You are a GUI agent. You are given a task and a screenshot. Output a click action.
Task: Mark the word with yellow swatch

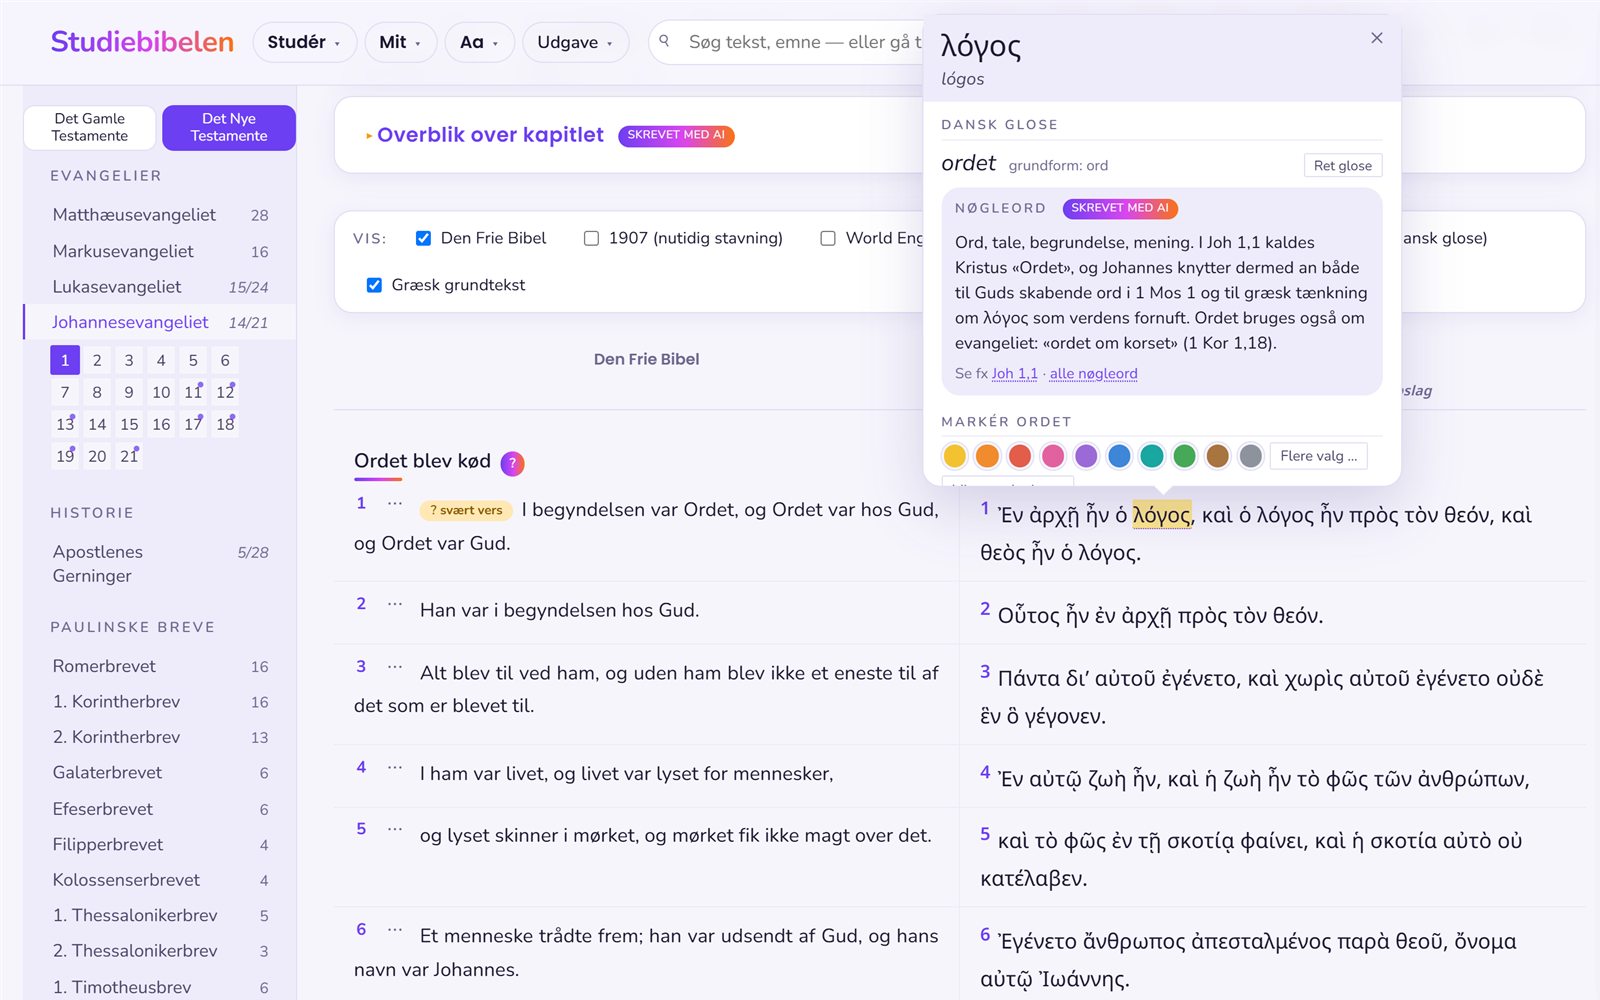point(955,456)
